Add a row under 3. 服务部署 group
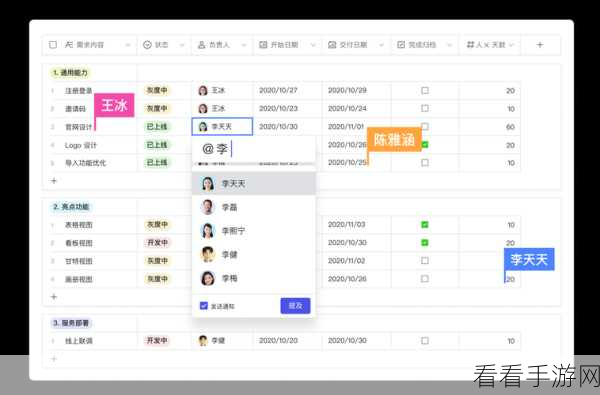 pyautogui.click(x=54, y=359)
